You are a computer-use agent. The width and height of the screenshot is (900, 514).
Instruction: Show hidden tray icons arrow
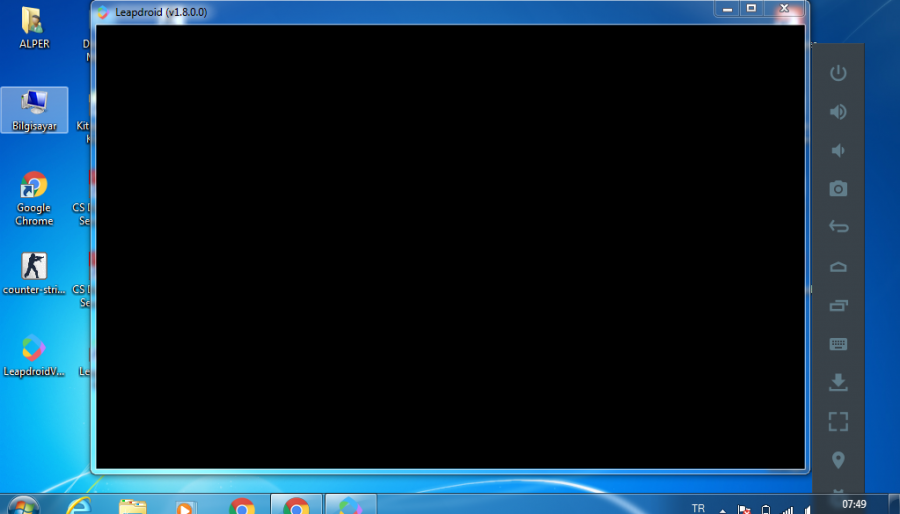723,509
